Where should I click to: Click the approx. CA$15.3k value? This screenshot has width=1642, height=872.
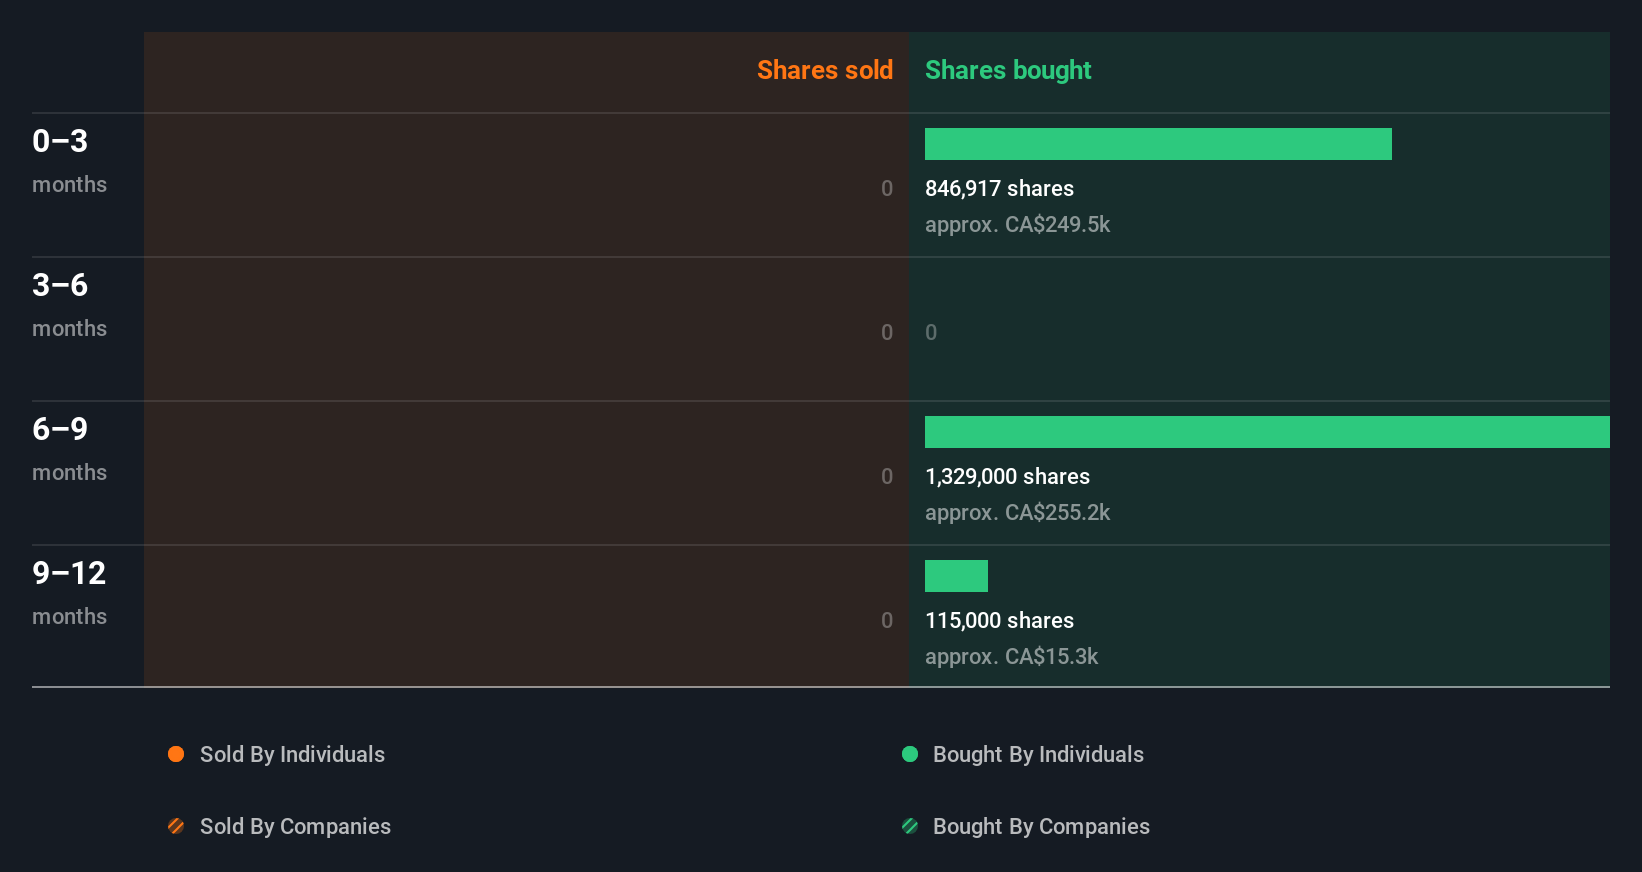(1011, 656)
